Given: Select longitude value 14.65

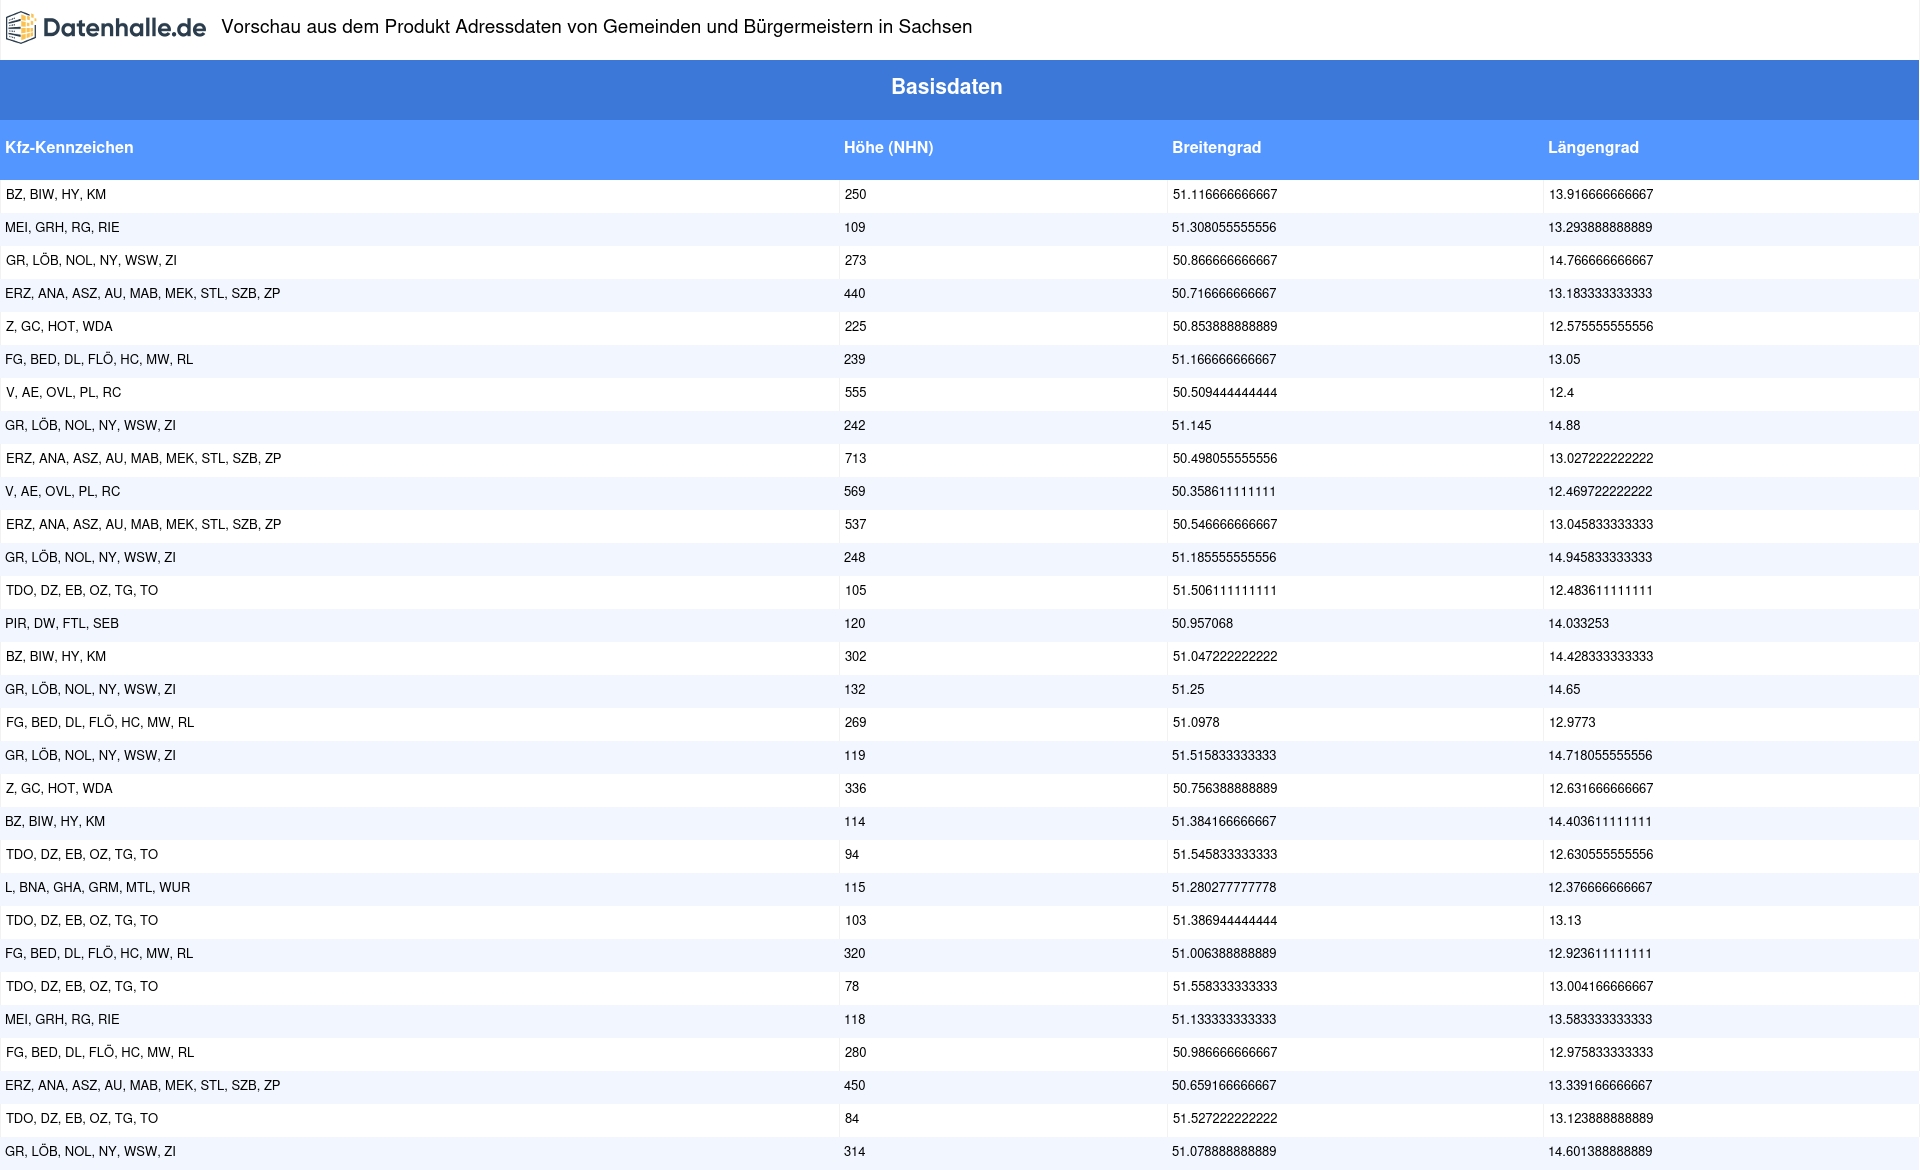Looking at the screenshot, I should [x=1564, y=690].
